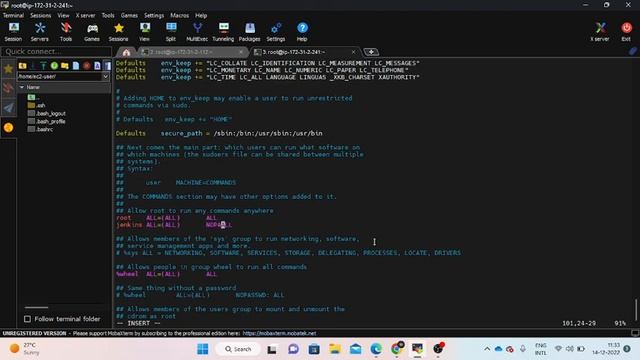This screenshot has height=360, width=640.
Task: Toggle Follow terminal folder checkbox
Action: click(x=27, y=319)
